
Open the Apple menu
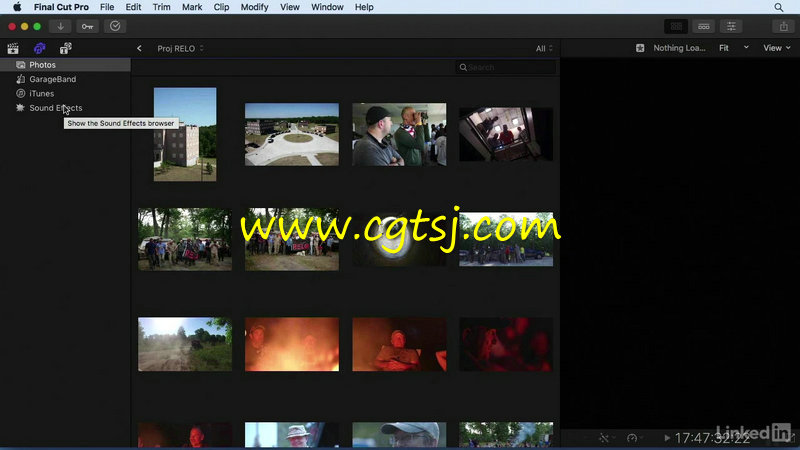point(17,7)
